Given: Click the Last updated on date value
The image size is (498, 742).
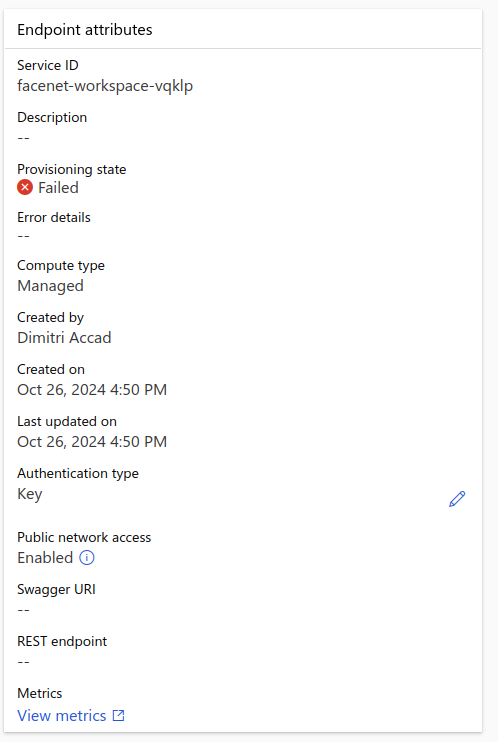Looking at the screenshot, I should [x=92, y=442].
